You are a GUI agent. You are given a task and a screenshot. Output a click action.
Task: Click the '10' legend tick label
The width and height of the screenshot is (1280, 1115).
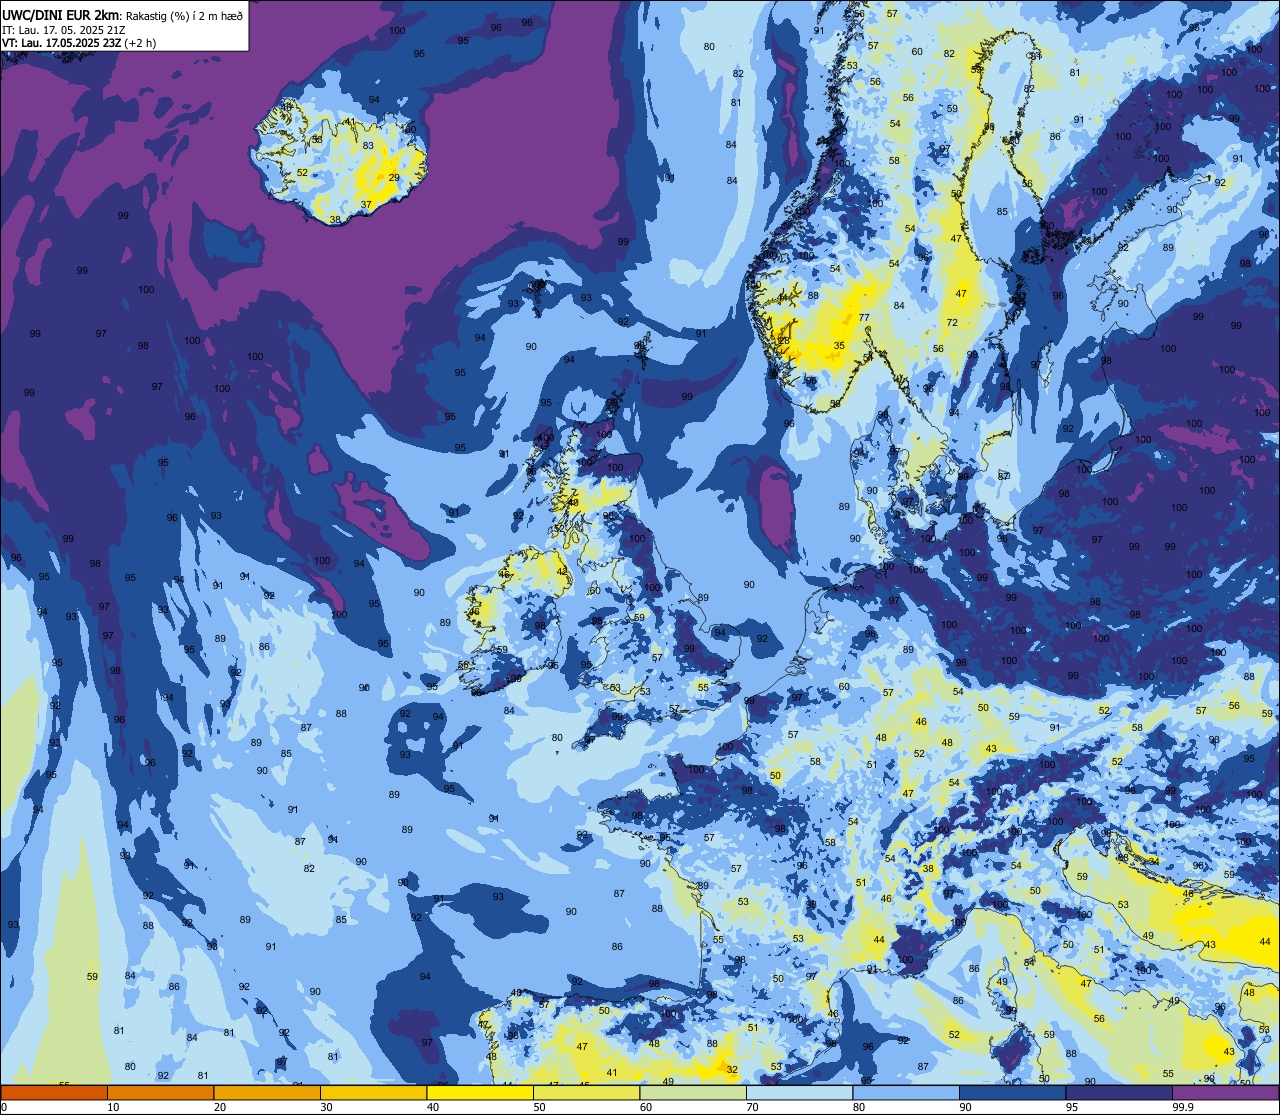pyautogui.click(x=113, y=1107)
